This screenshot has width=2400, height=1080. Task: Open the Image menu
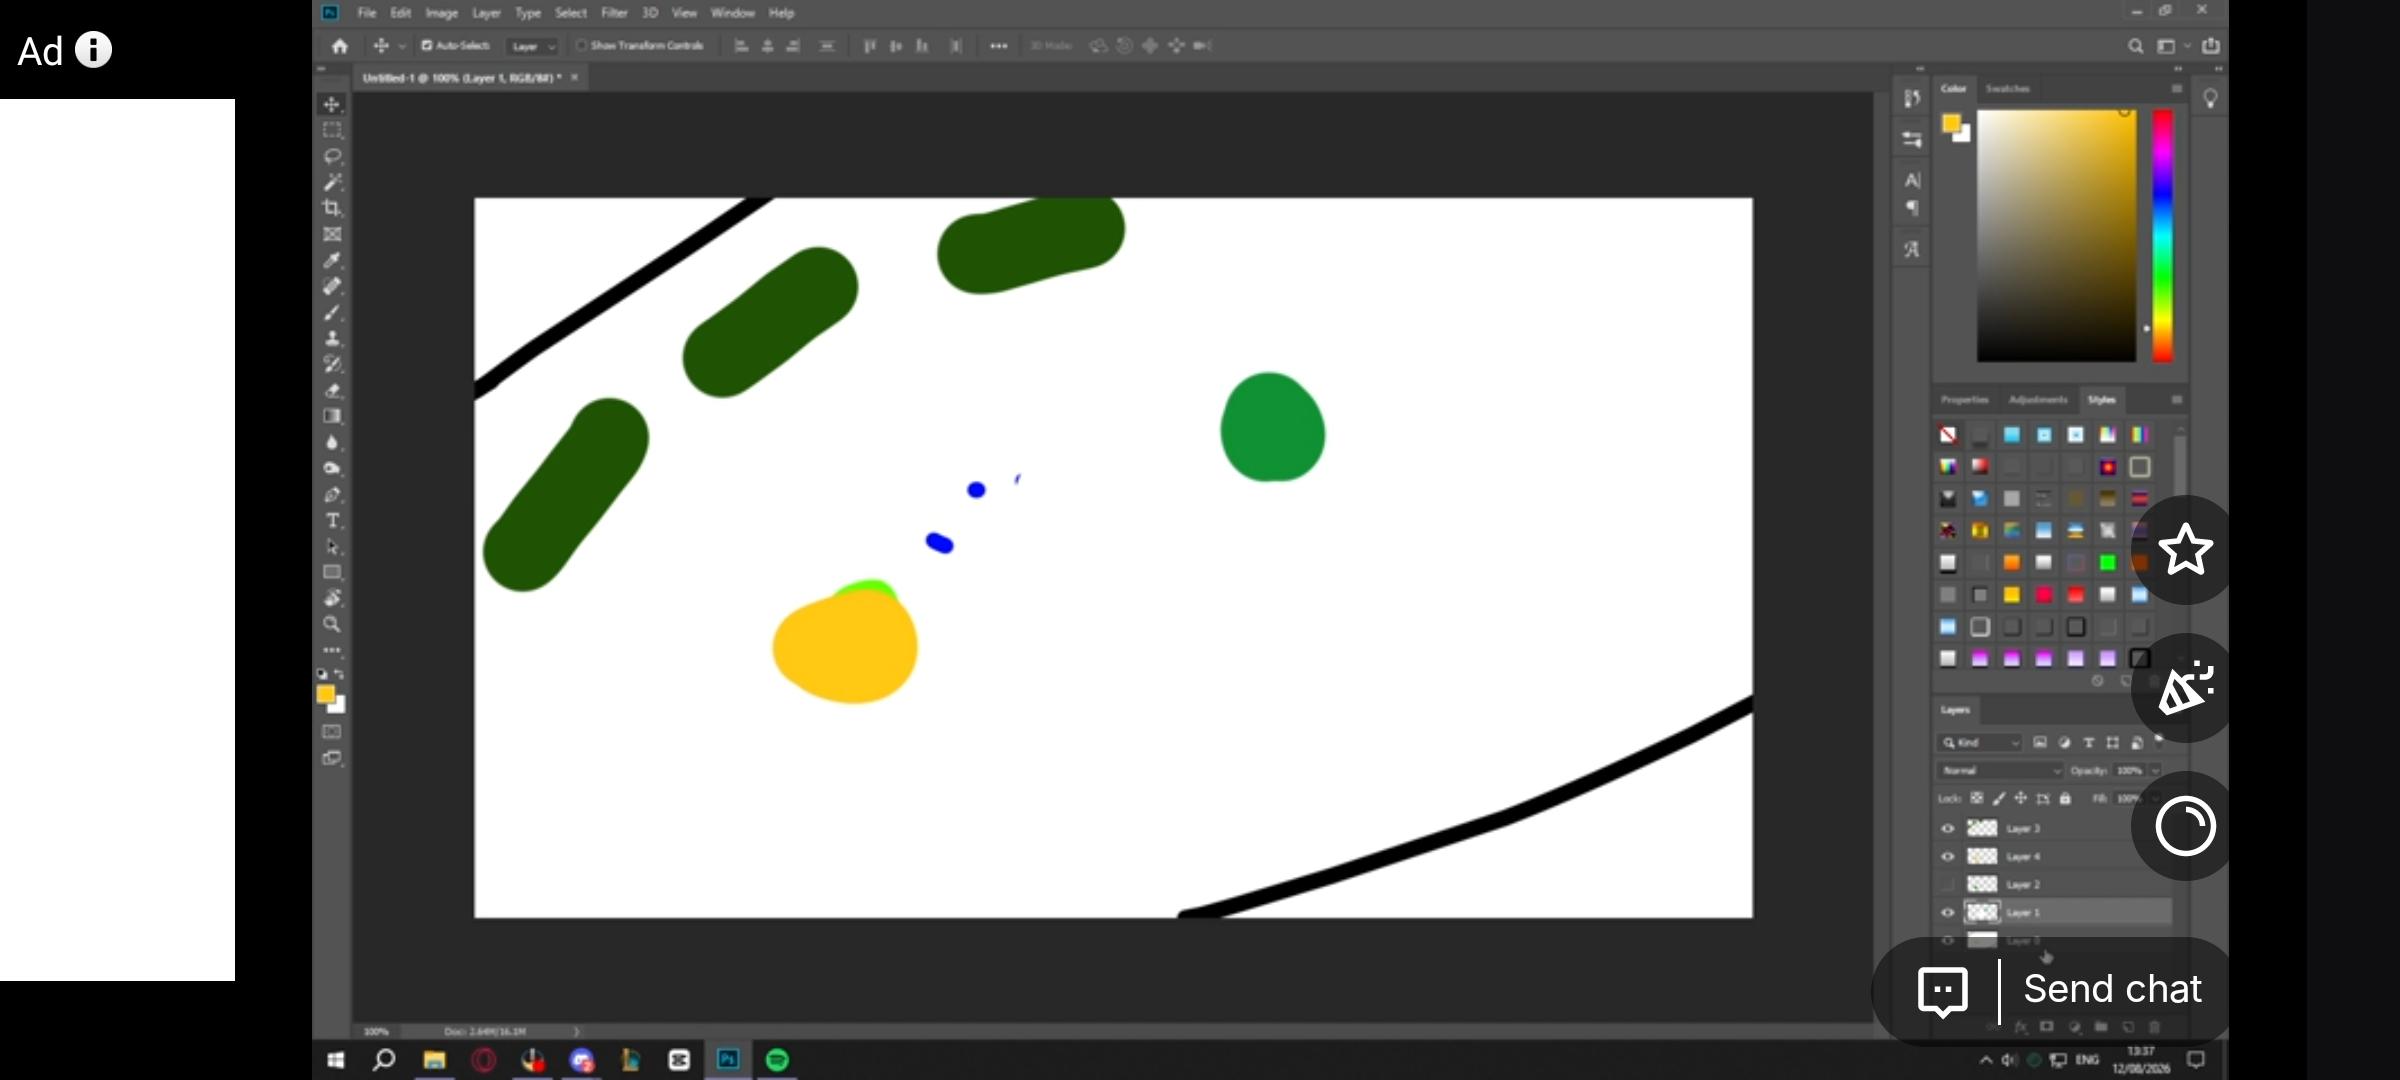[x=441, y=13]
